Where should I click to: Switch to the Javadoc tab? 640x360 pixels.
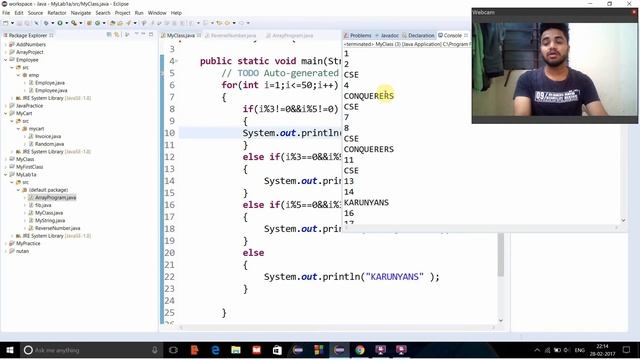pos(387,36)
